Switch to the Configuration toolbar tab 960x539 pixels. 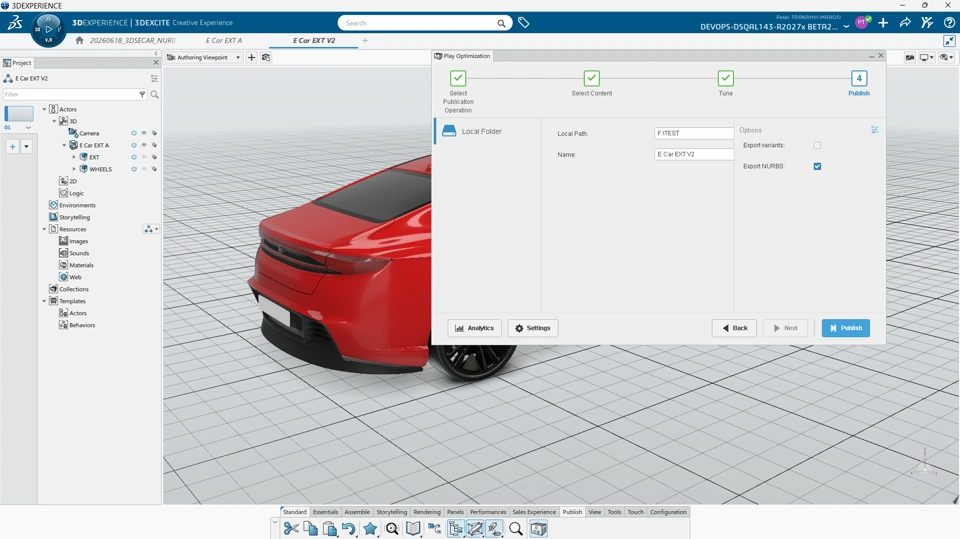(x=668, y=512)
